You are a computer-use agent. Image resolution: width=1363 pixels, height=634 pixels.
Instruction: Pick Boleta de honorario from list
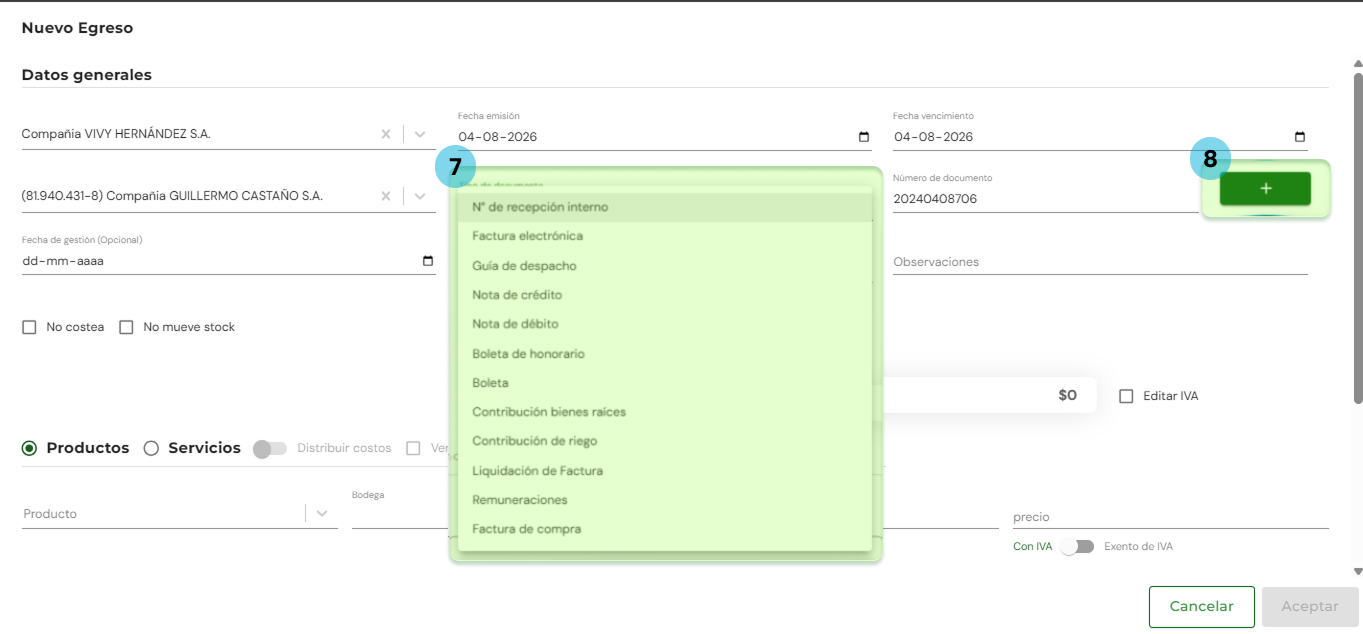pyautogui.click(x=665, y=354)
